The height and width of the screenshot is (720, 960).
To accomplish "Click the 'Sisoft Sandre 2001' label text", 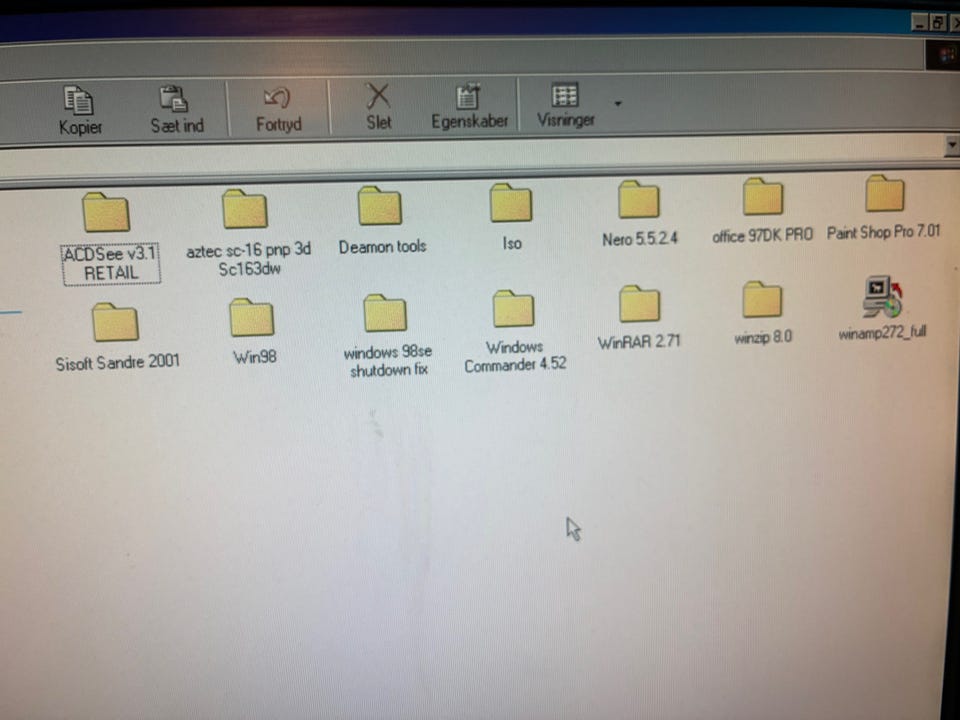I will point(118,362).
